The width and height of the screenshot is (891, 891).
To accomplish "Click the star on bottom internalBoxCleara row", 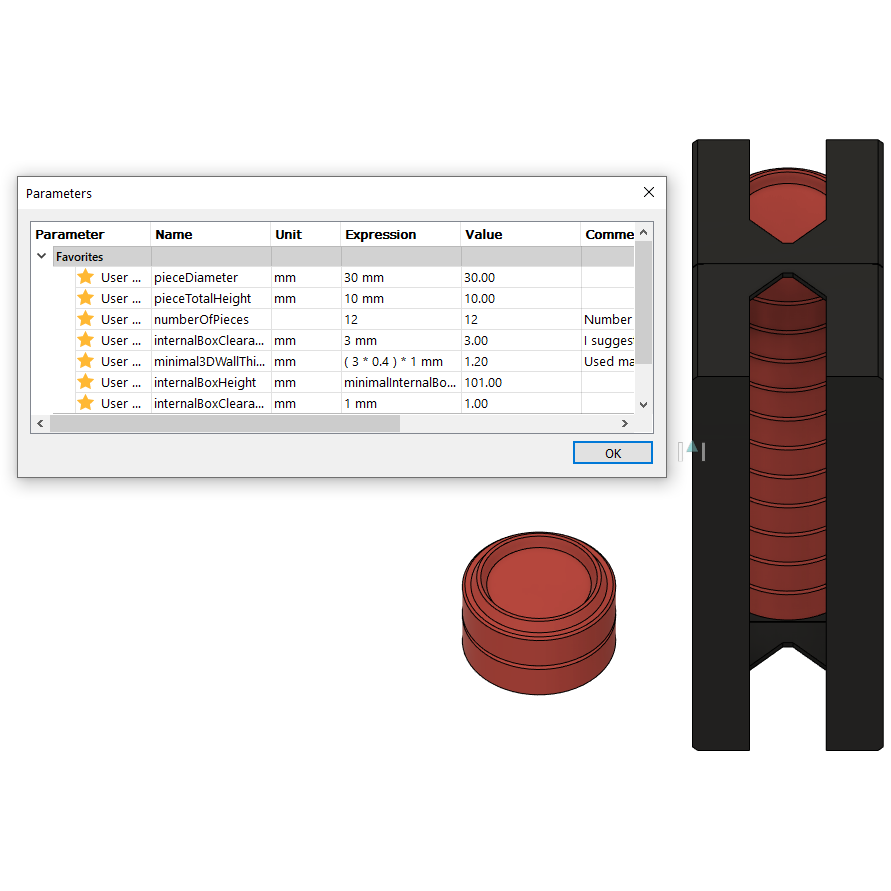I will (85, 403).
